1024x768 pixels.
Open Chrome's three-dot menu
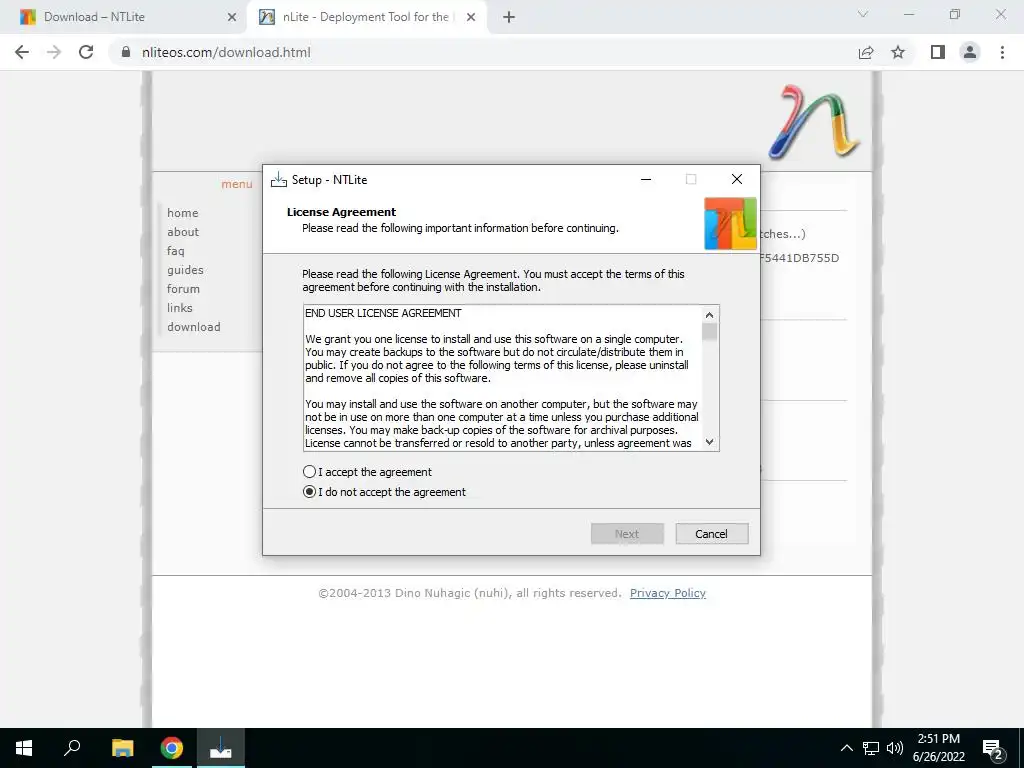pyautogui.click(x=1002, y=52)
